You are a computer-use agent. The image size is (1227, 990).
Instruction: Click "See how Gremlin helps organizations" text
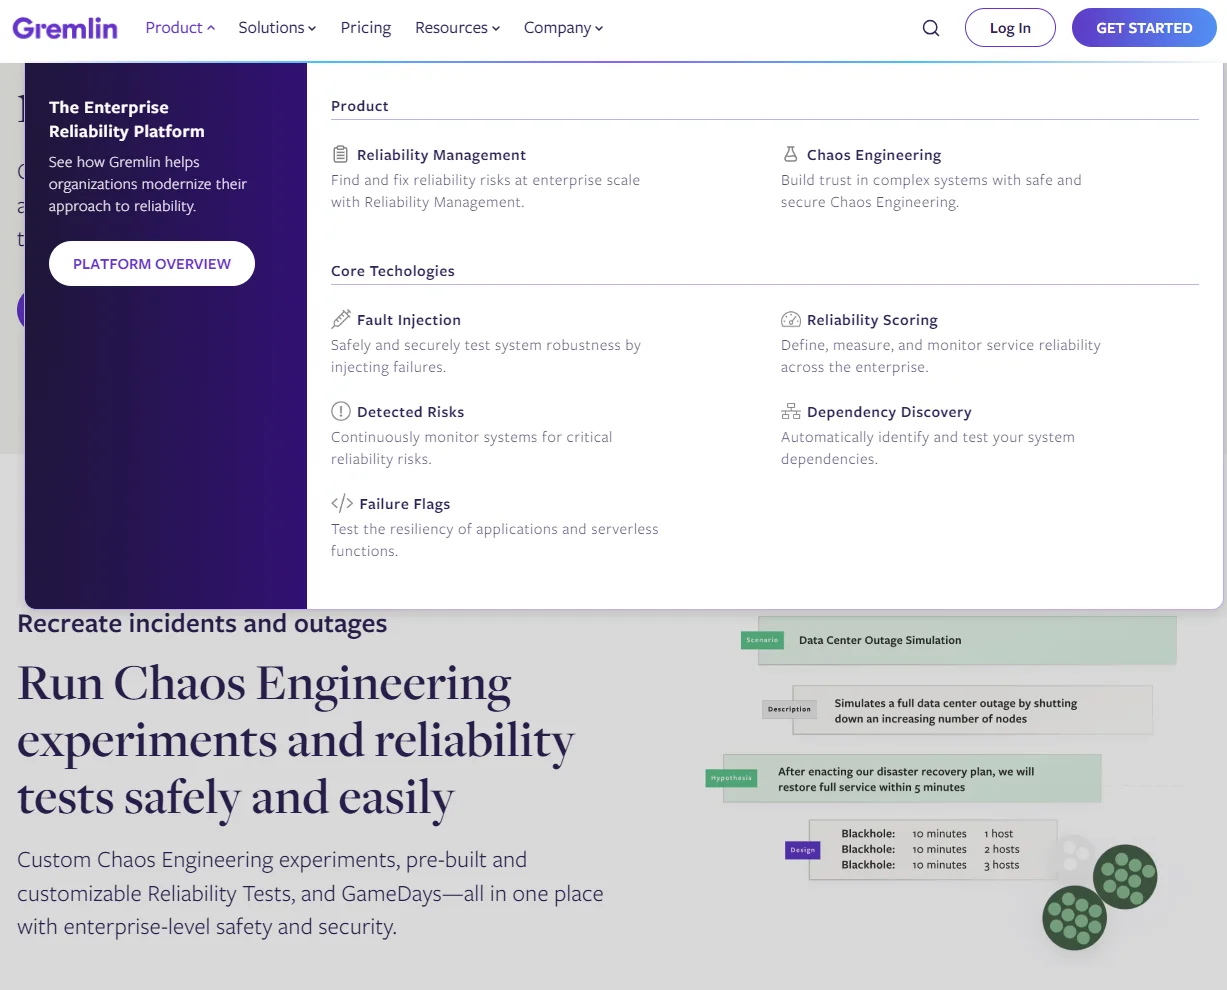(x=148, y=184)
